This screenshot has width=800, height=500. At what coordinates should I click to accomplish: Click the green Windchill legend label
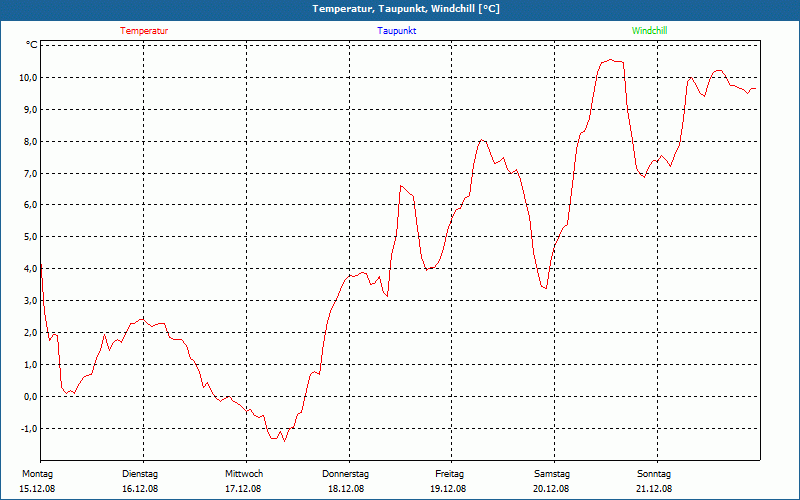click(649, 31)
